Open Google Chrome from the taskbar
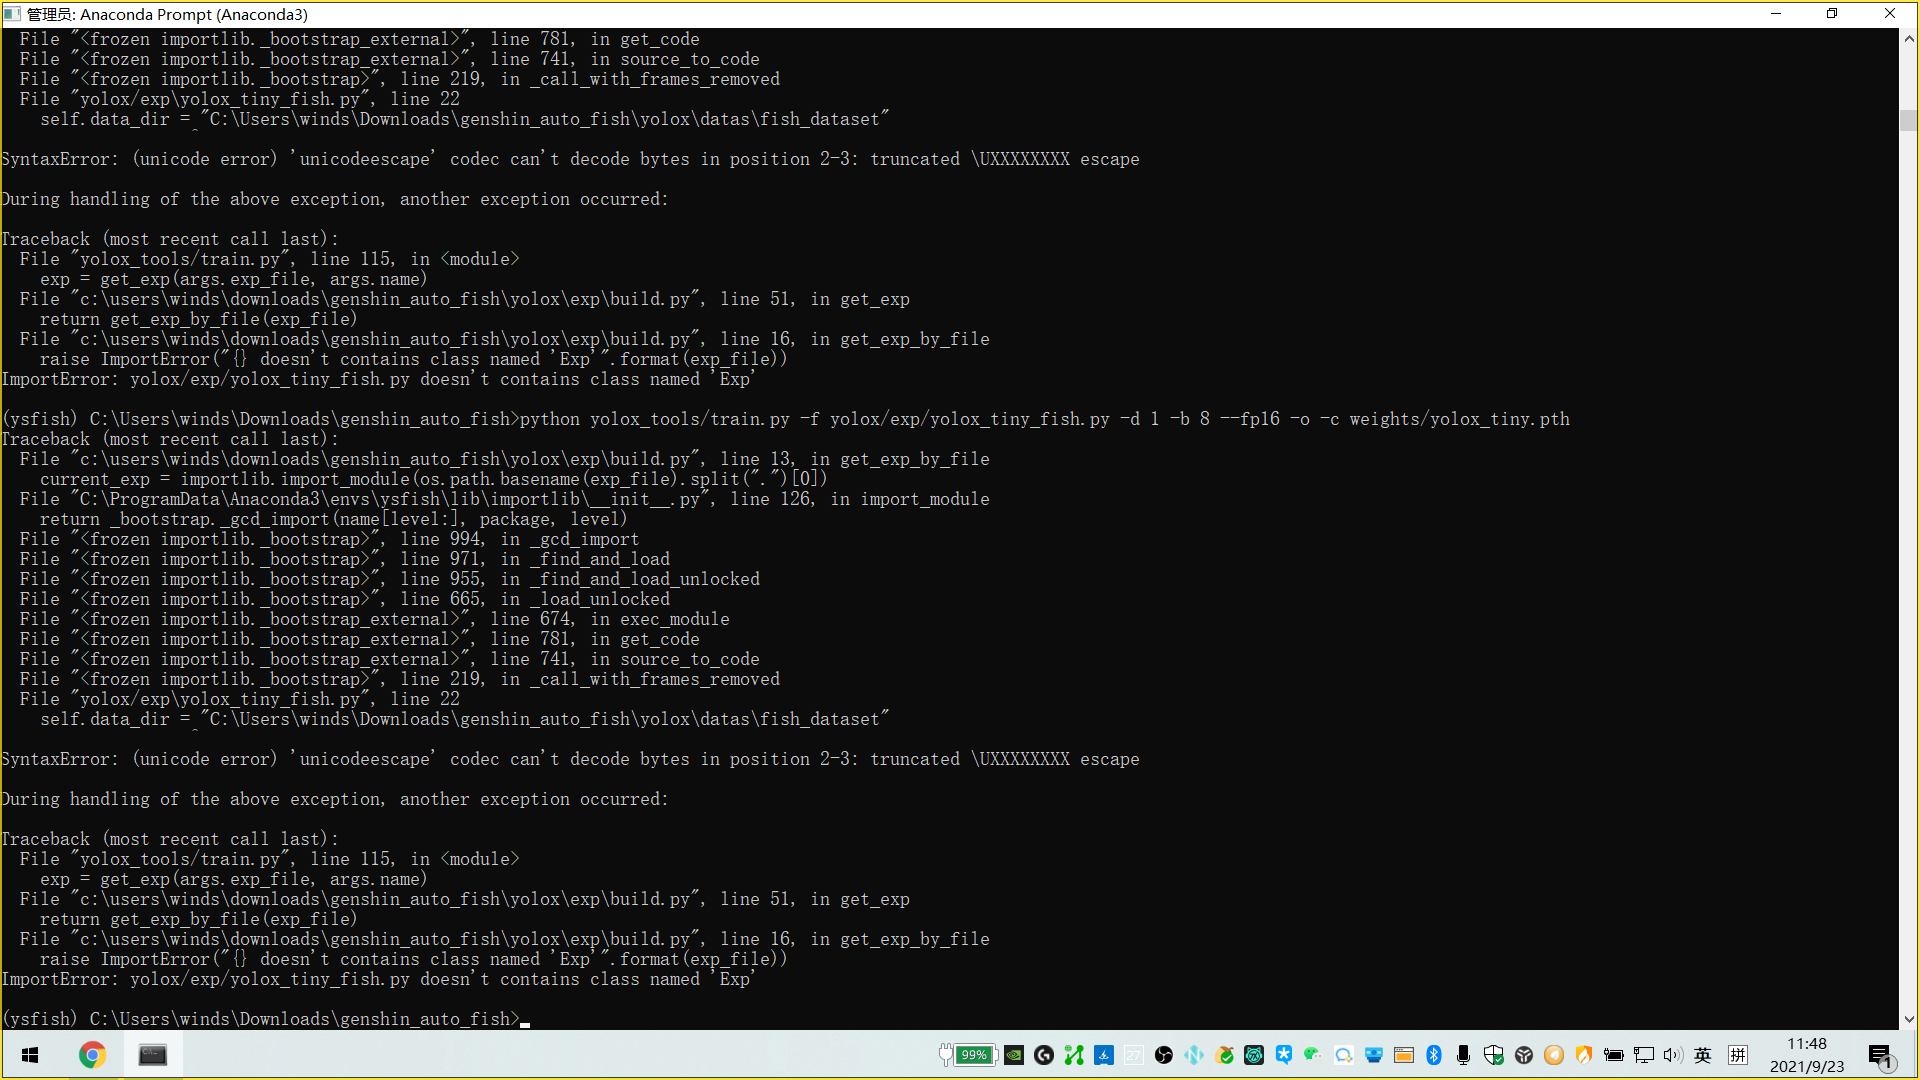 pyautogui.click(x=92, y=1055)
